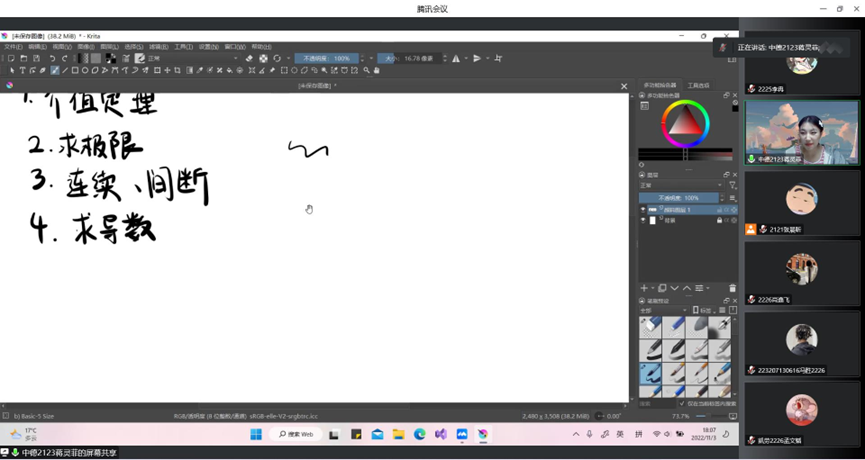Click the redo arrow icon

click(x=64, y=59)
